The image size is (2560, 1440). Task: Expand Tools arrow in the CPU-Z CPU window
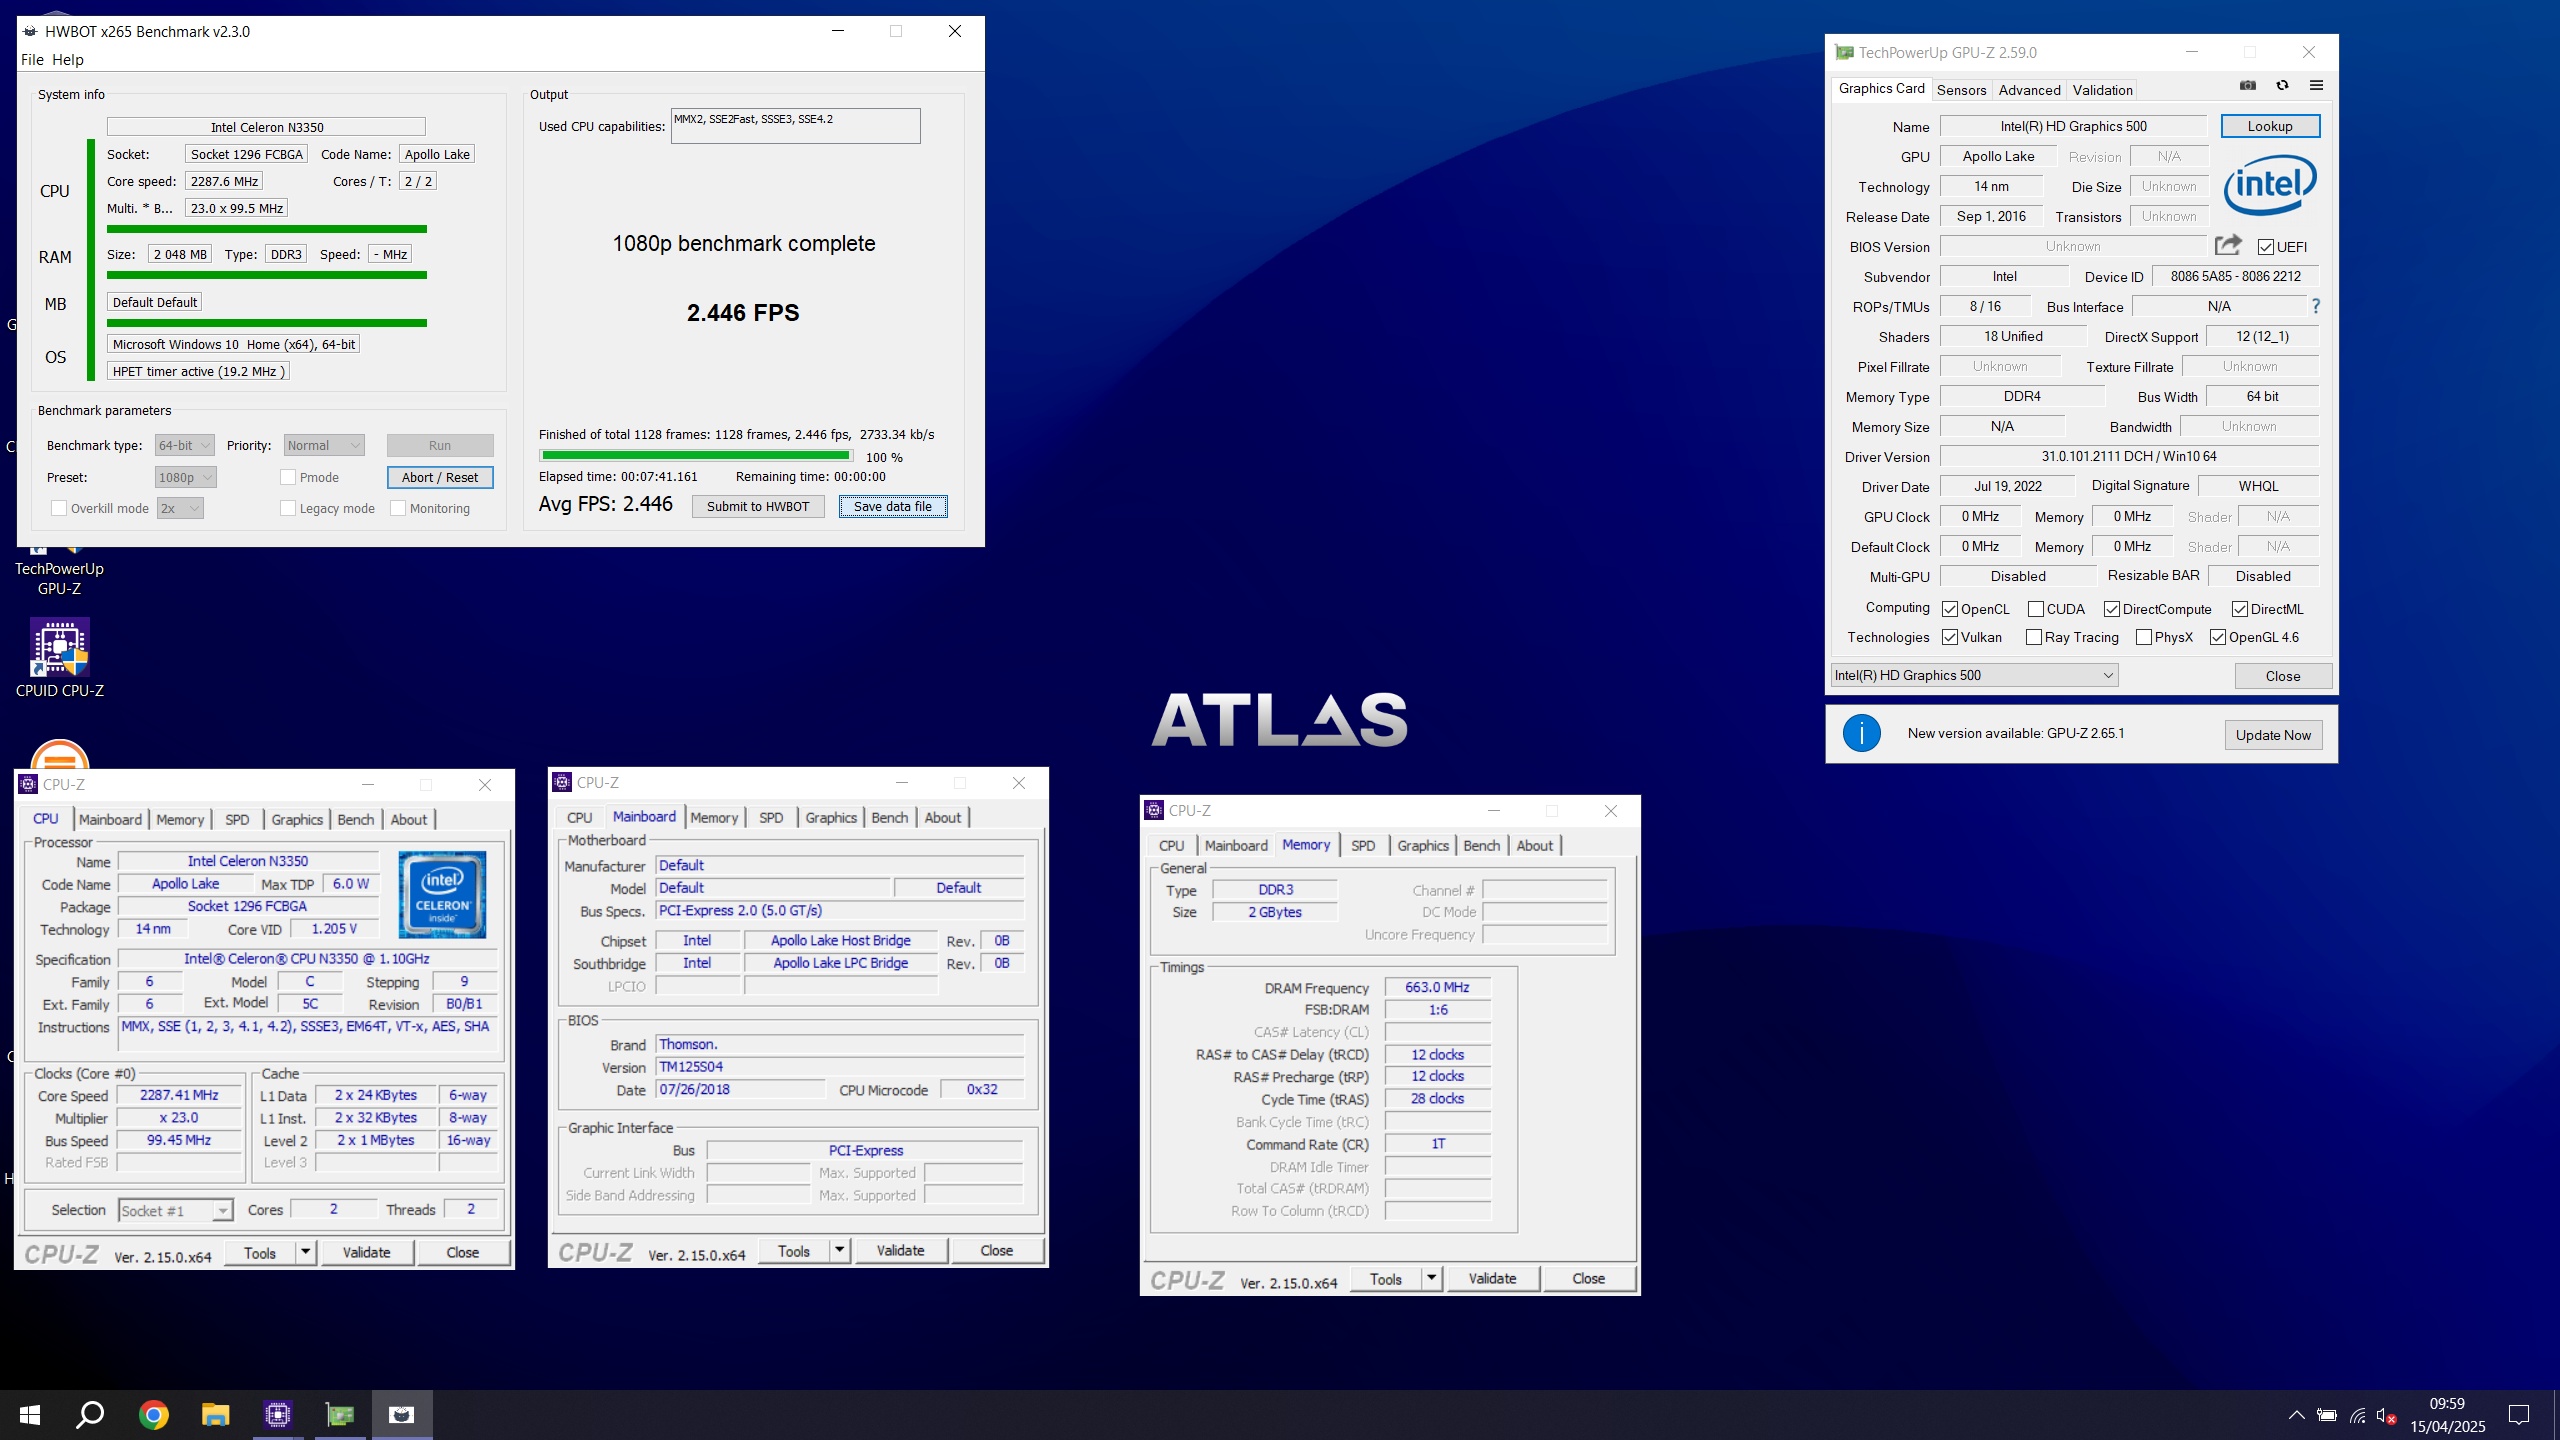tap(305, 1252)
